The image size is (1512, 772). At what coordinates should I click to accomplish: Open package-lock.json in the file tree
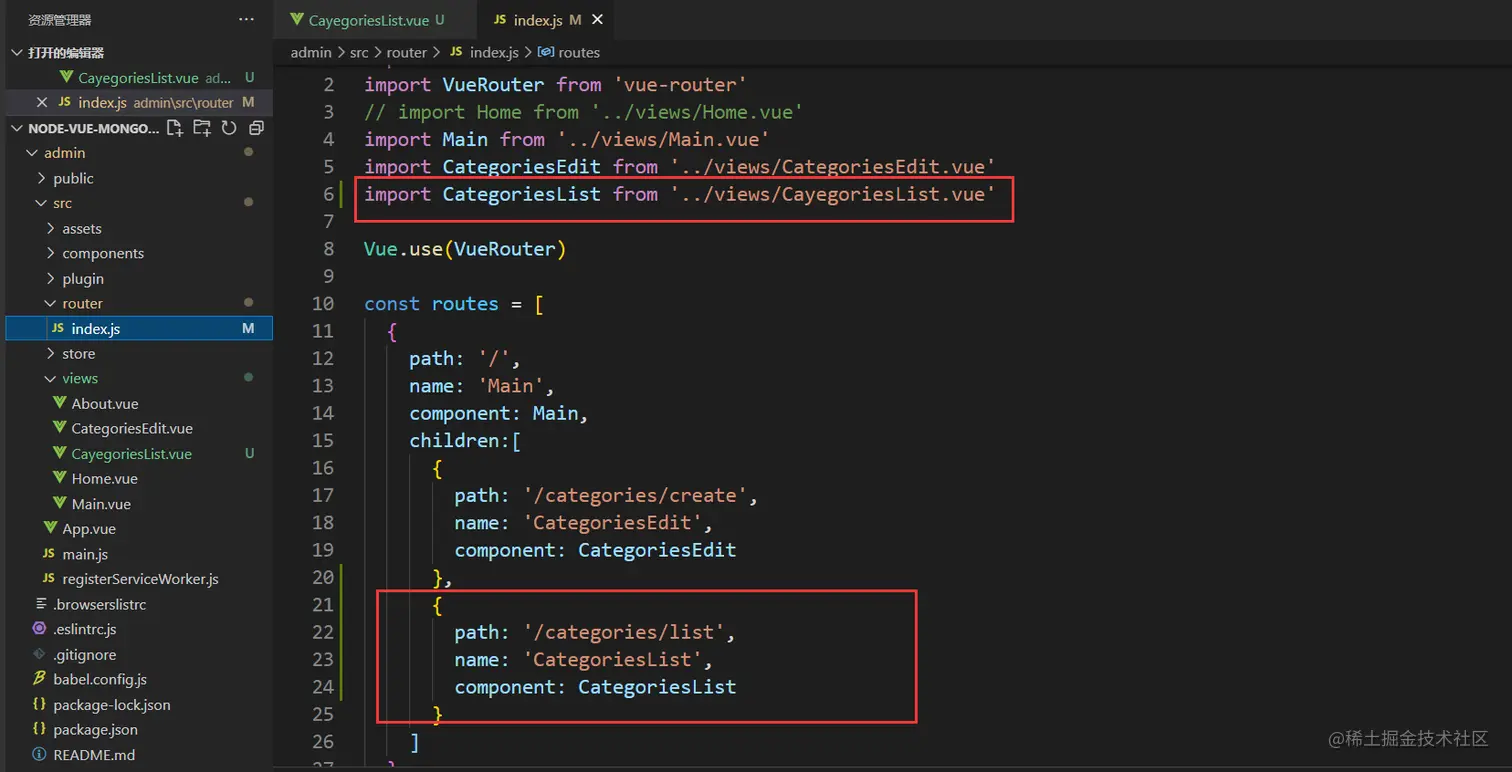[x=139, y=704]
